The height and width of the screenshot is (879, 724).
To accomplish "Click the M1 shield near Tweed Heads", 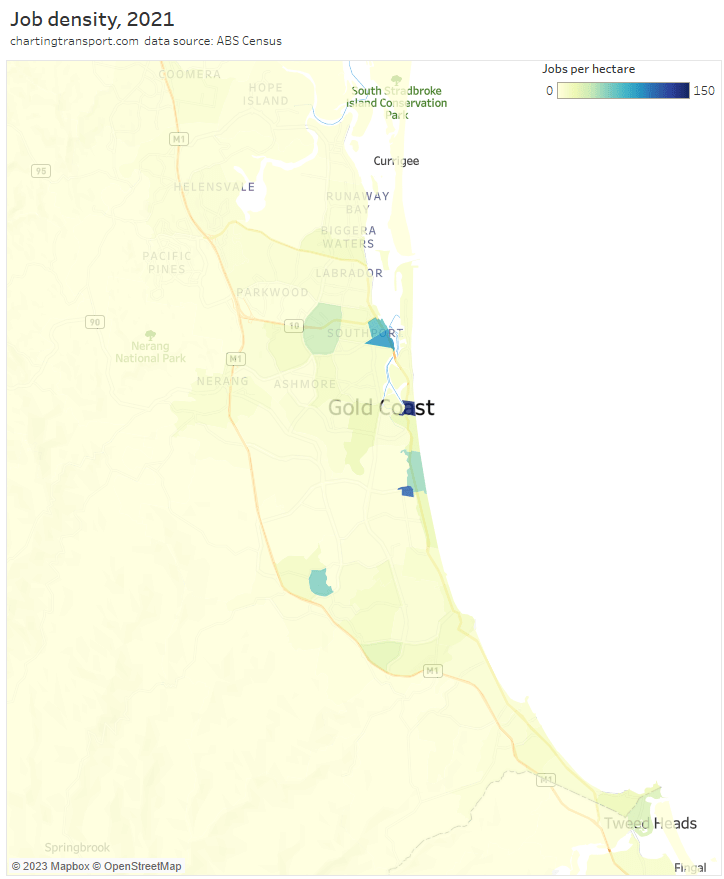I will pyautogui.click(x=546, y=779).
